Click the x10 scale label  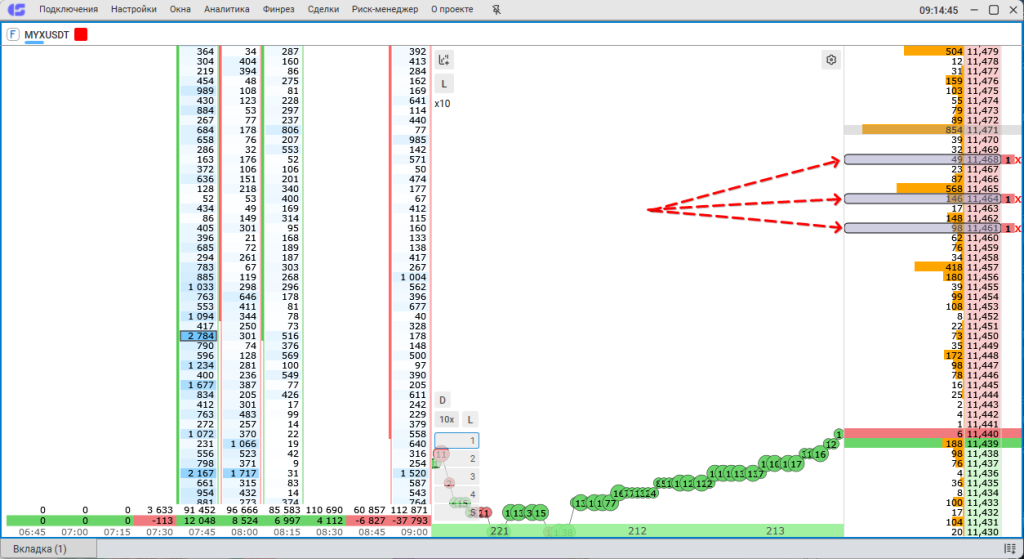[442, 103]
